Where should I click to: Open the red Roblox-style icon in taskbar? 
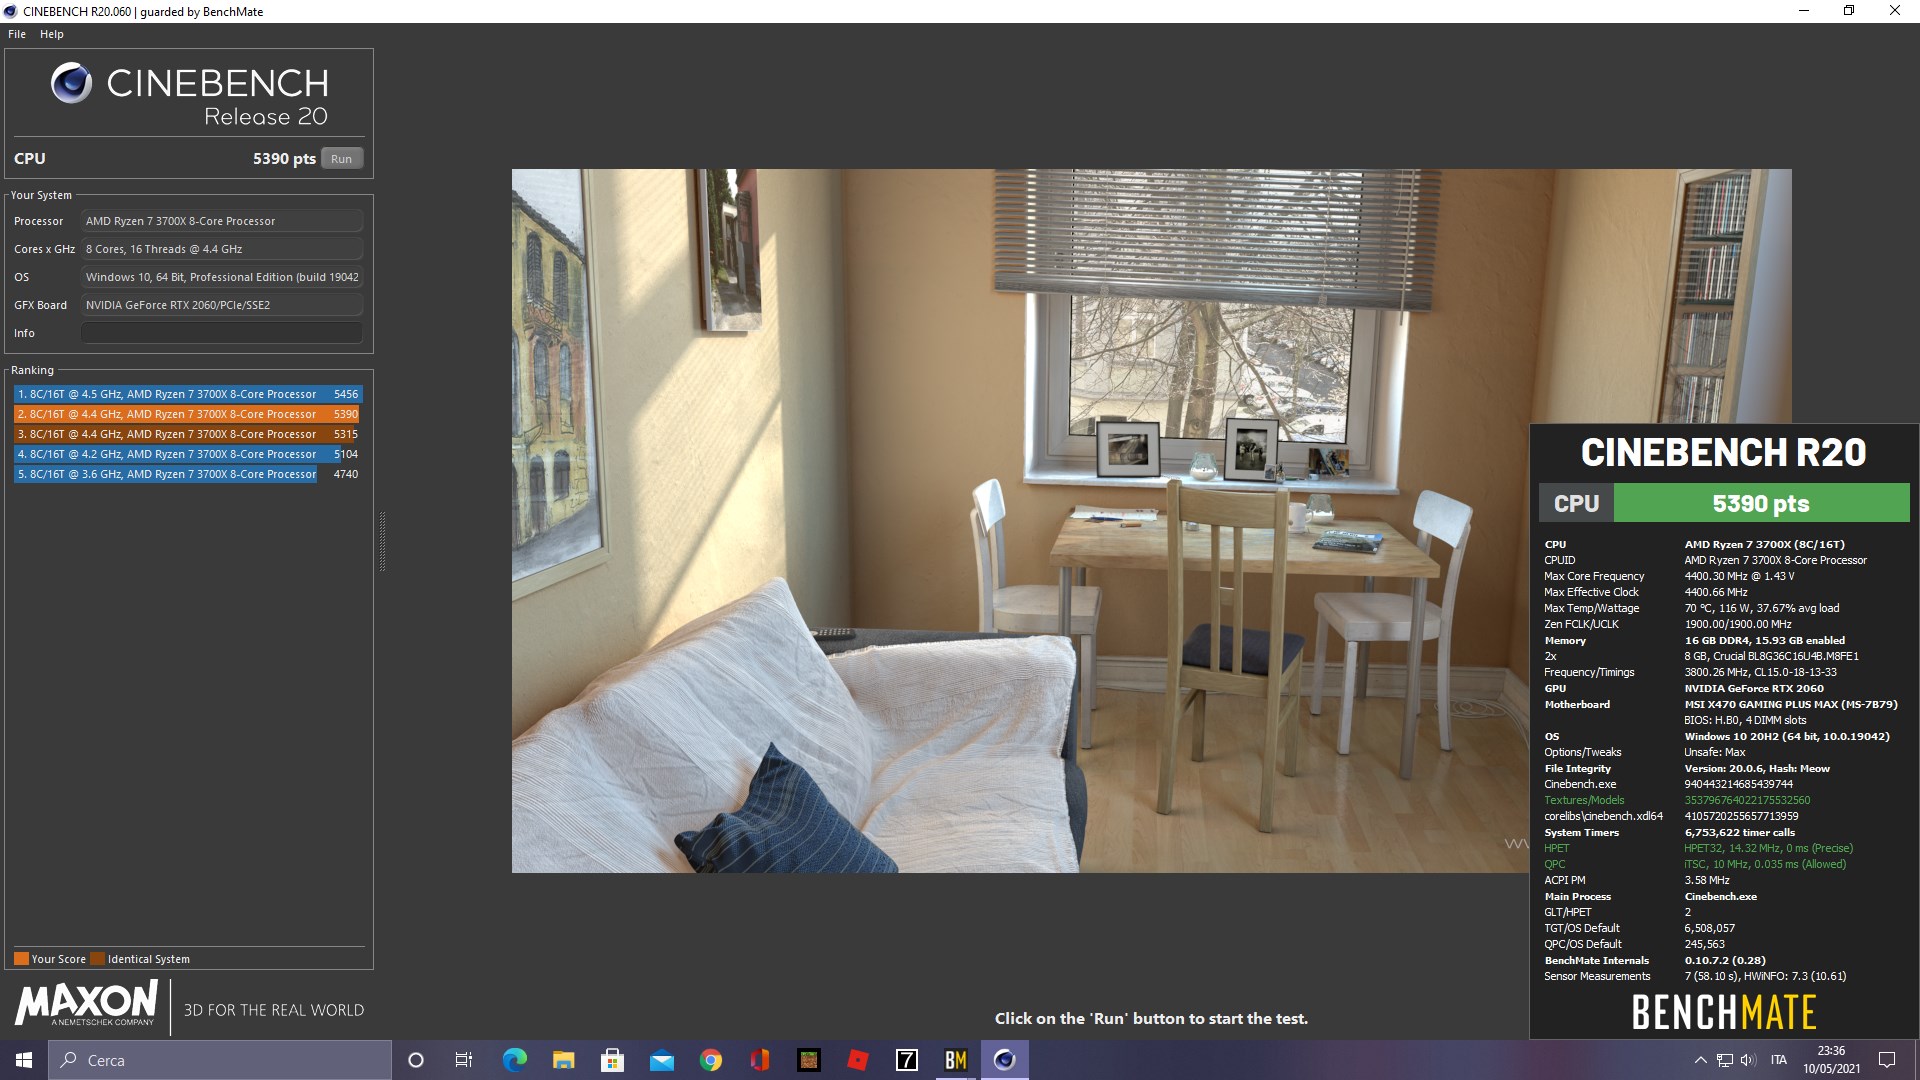pos(857,1060)
